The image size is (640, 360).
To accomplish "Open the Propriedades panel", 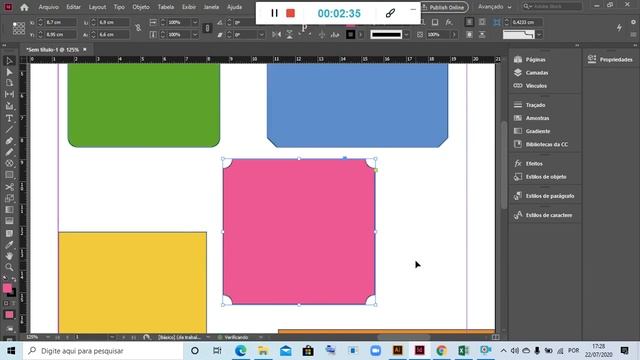I will 610,60.
